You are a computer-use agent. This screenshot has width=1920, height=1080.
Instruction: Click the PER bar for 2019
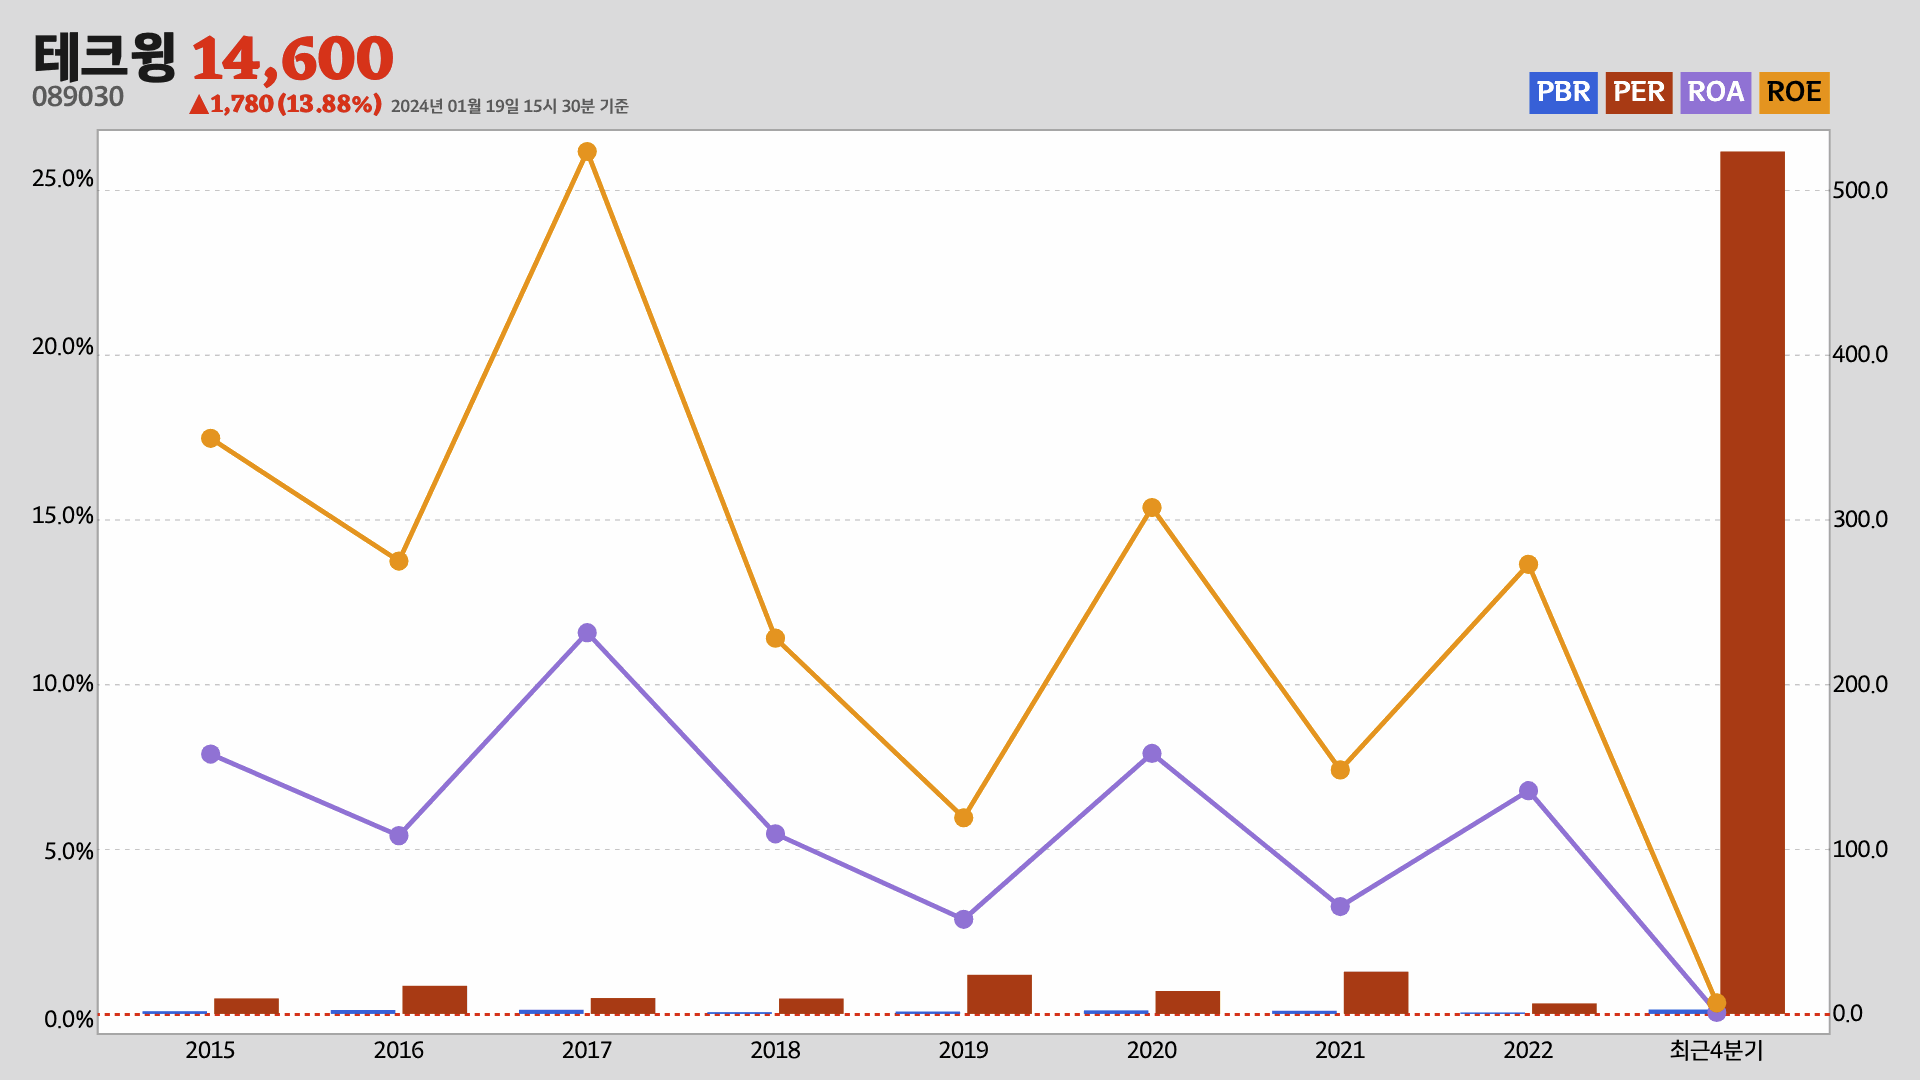[999, 994]
